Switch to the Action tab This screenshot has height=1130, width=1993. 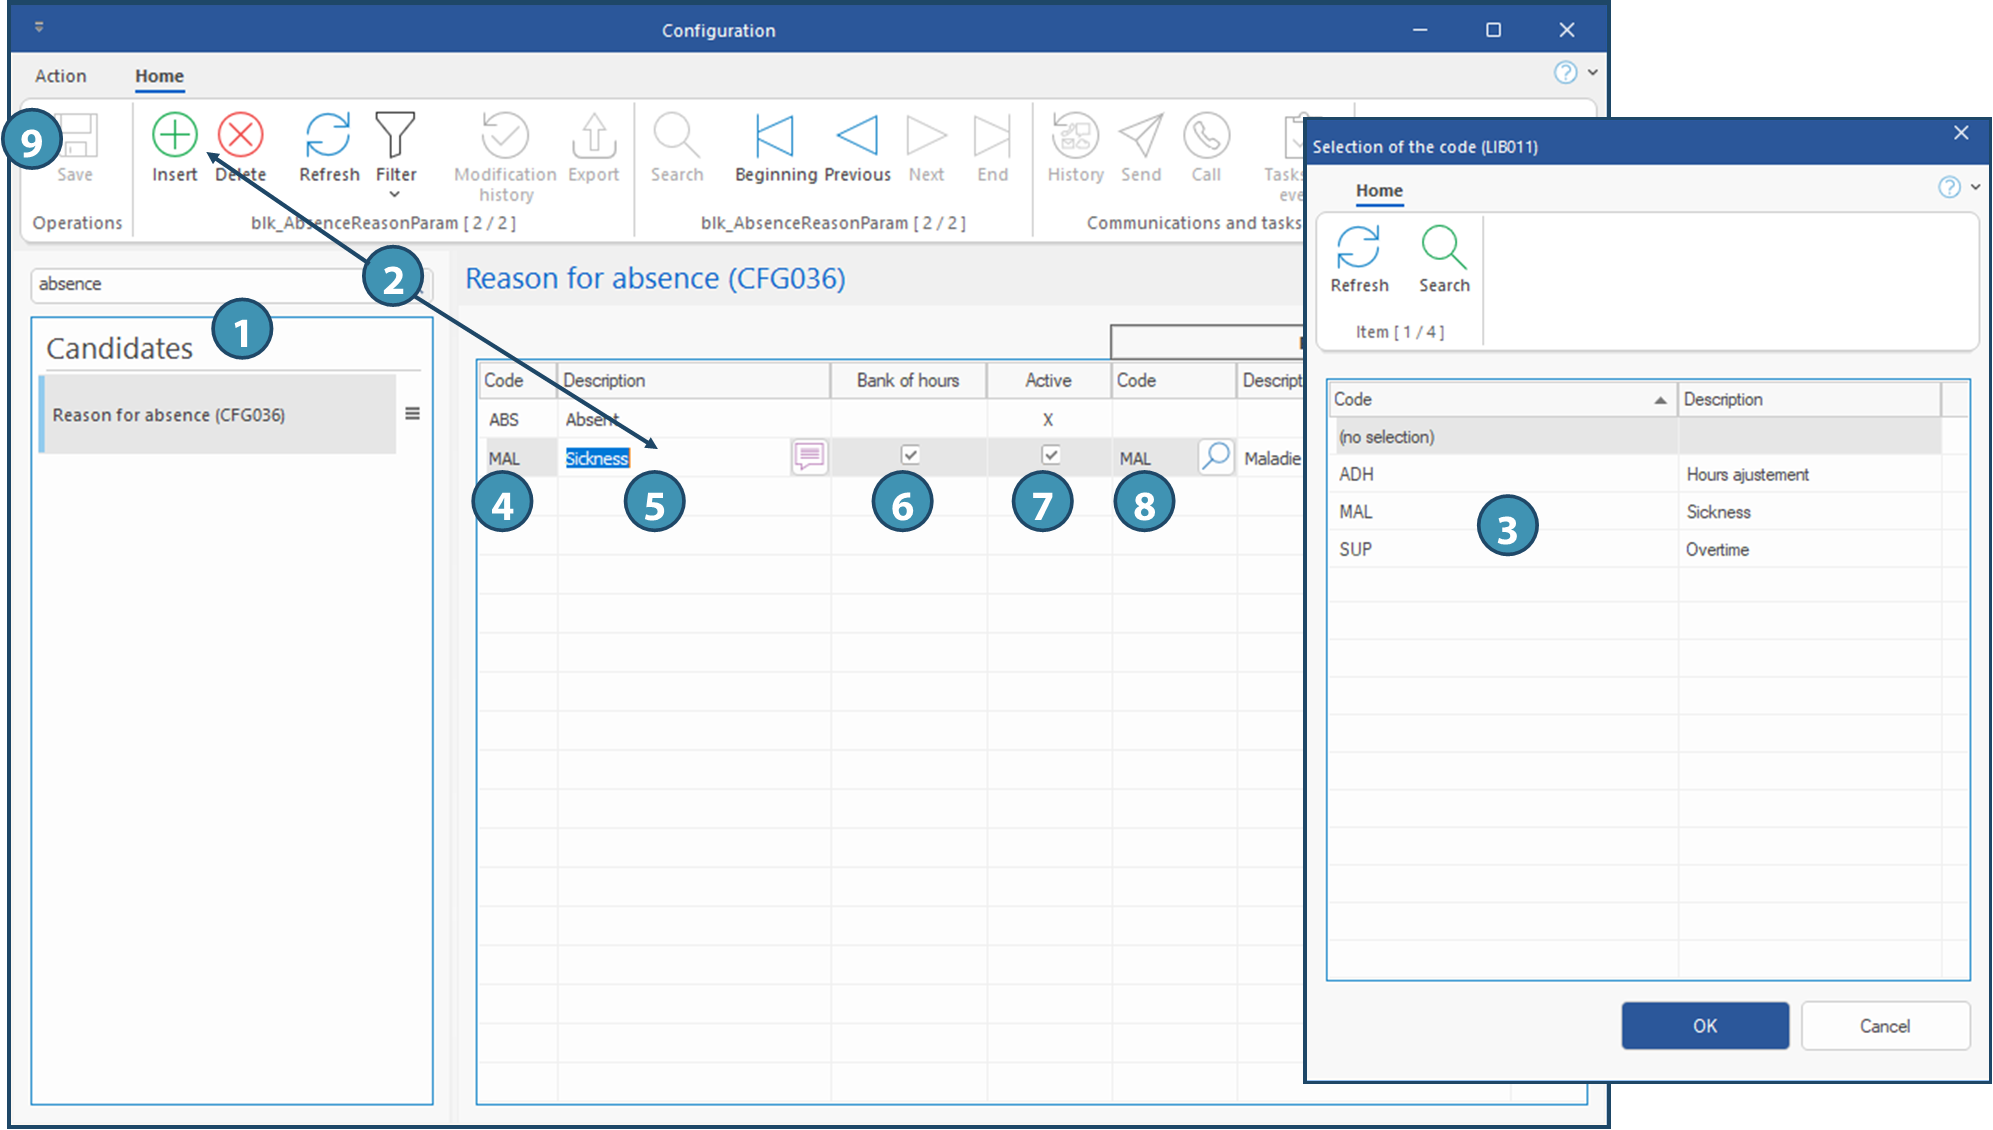click(60, 76)
